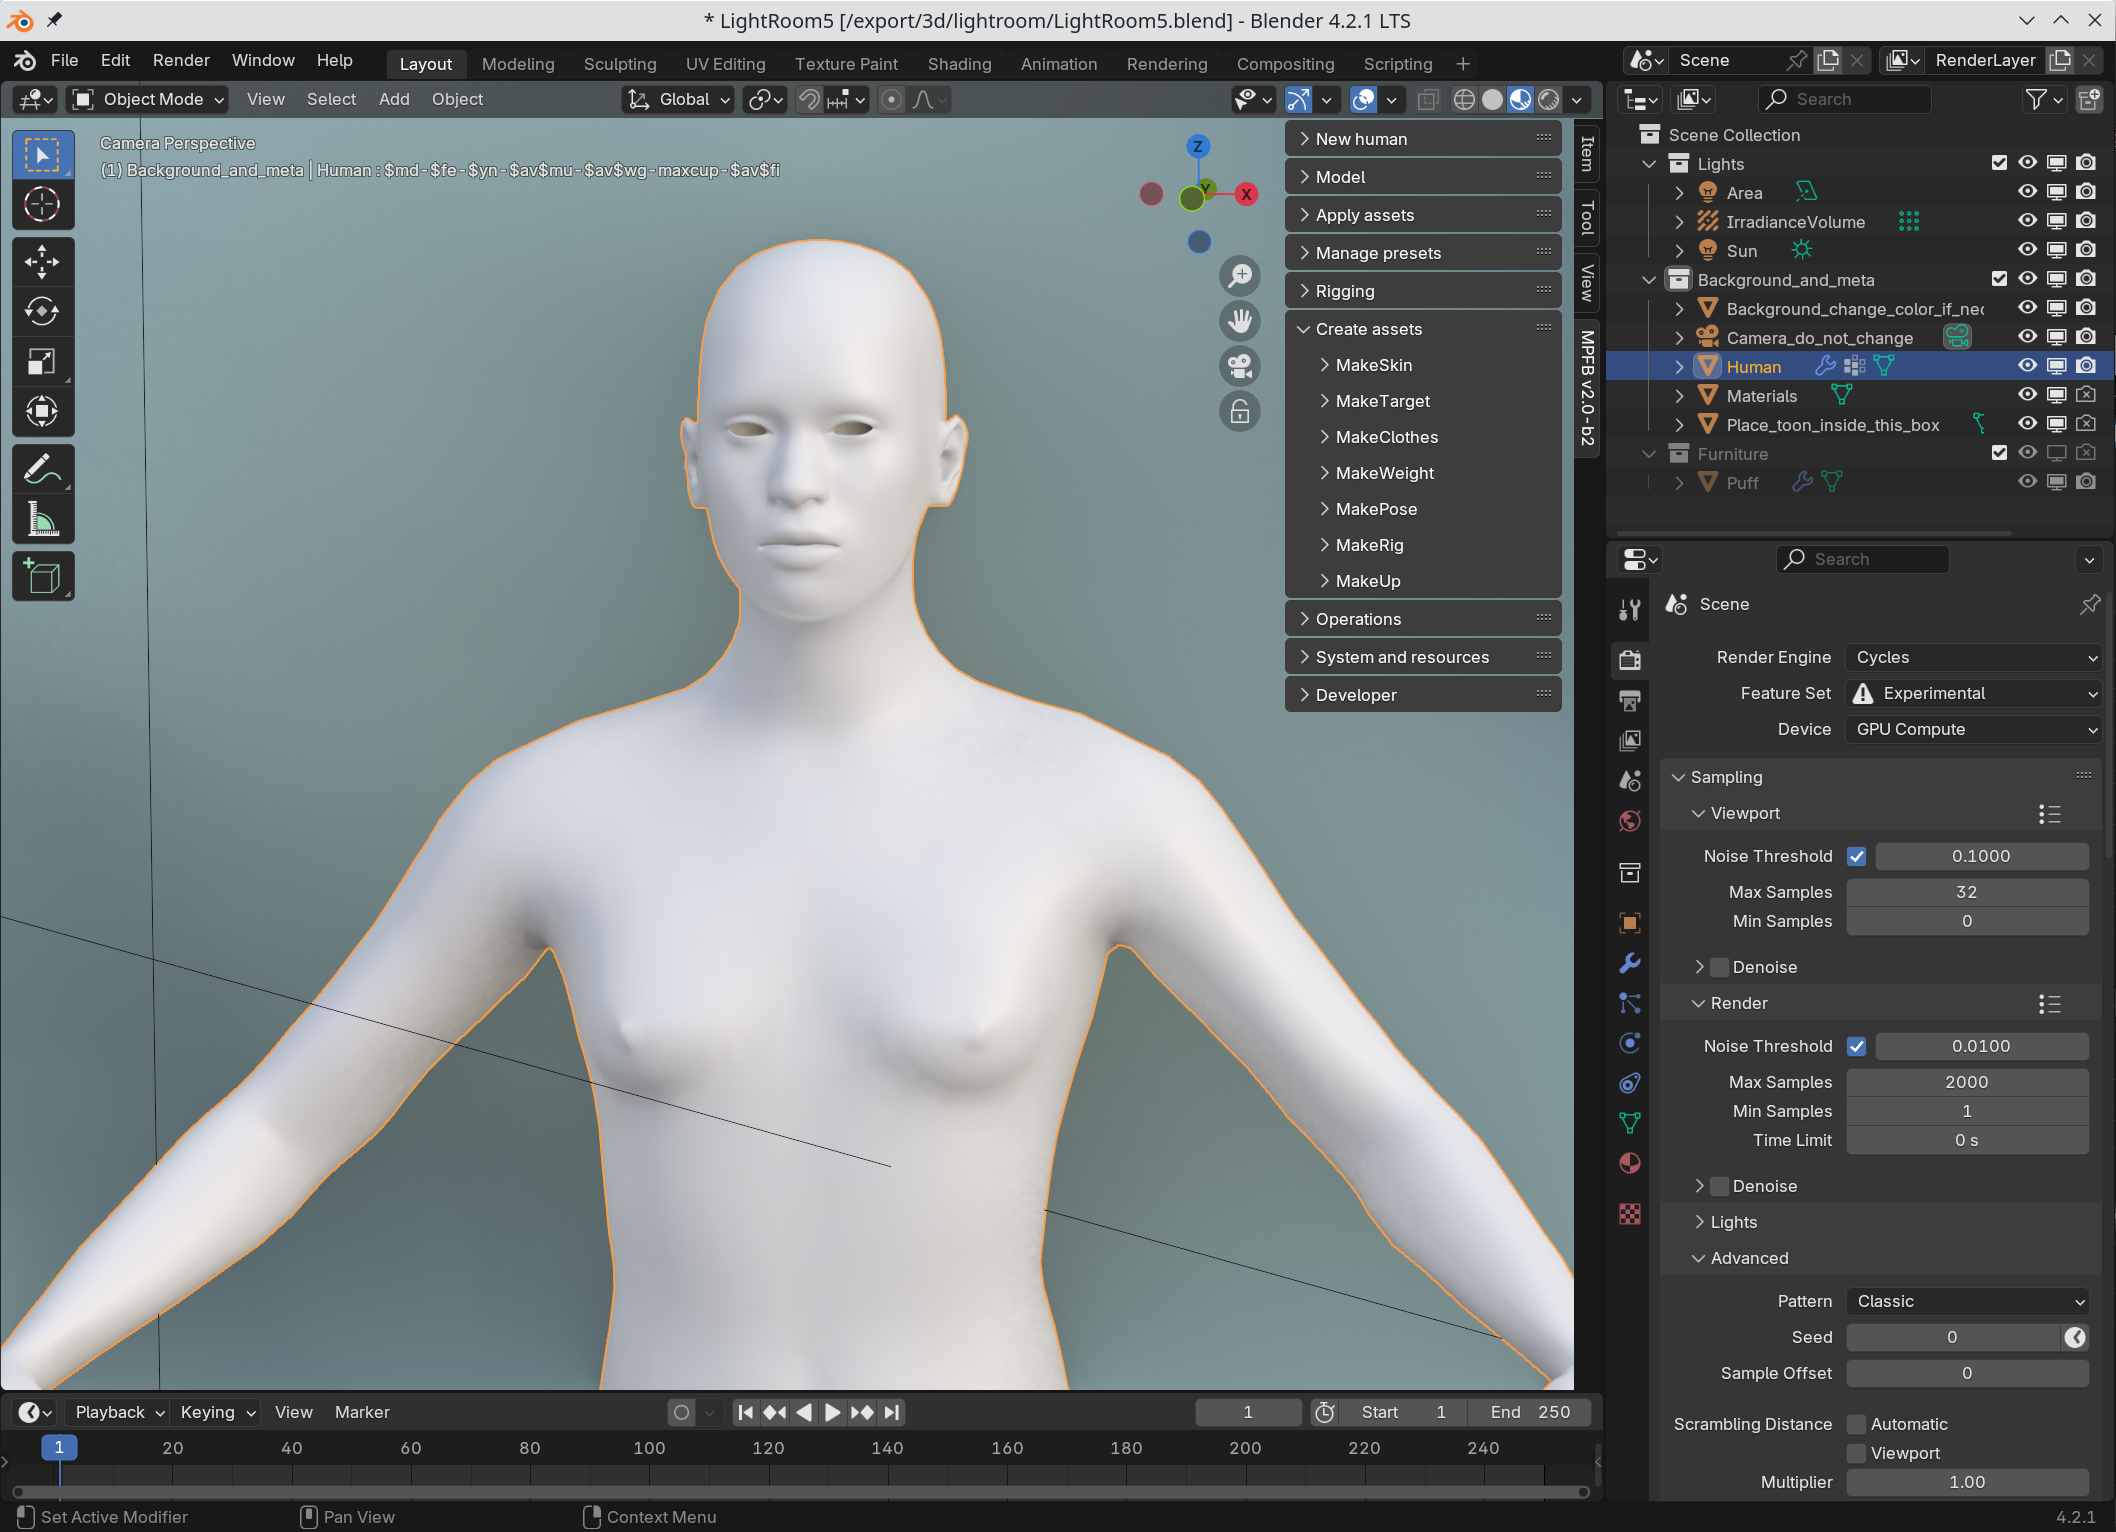Uncheck the Furniture collection checkbox
The image size is (2116, 1532).
(x=1999, y=453)
